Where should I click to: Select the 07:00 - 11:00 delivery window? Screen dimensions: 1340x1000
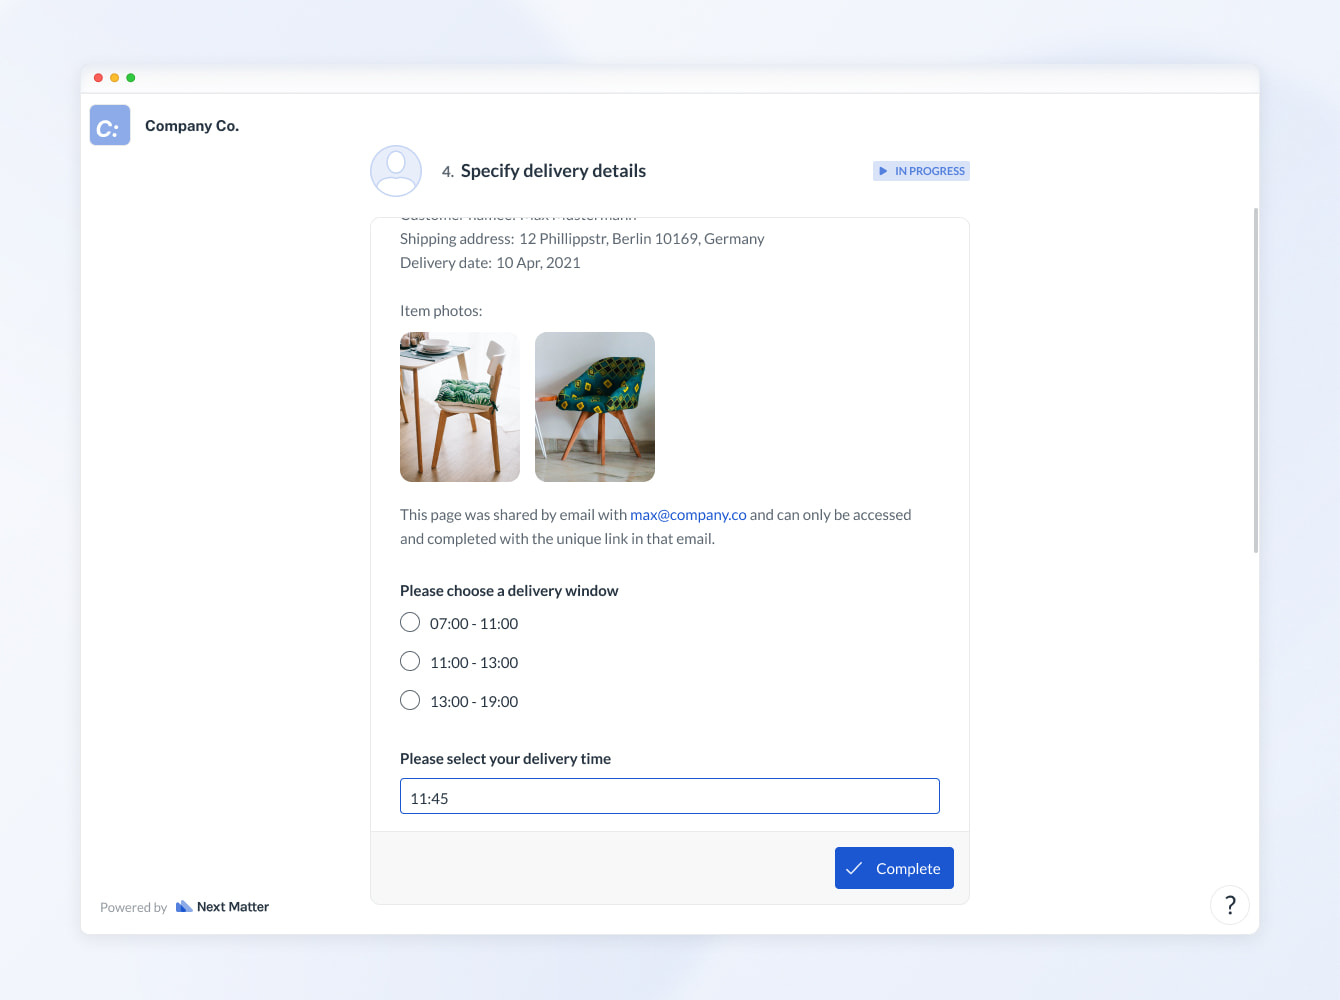(410, 622)
